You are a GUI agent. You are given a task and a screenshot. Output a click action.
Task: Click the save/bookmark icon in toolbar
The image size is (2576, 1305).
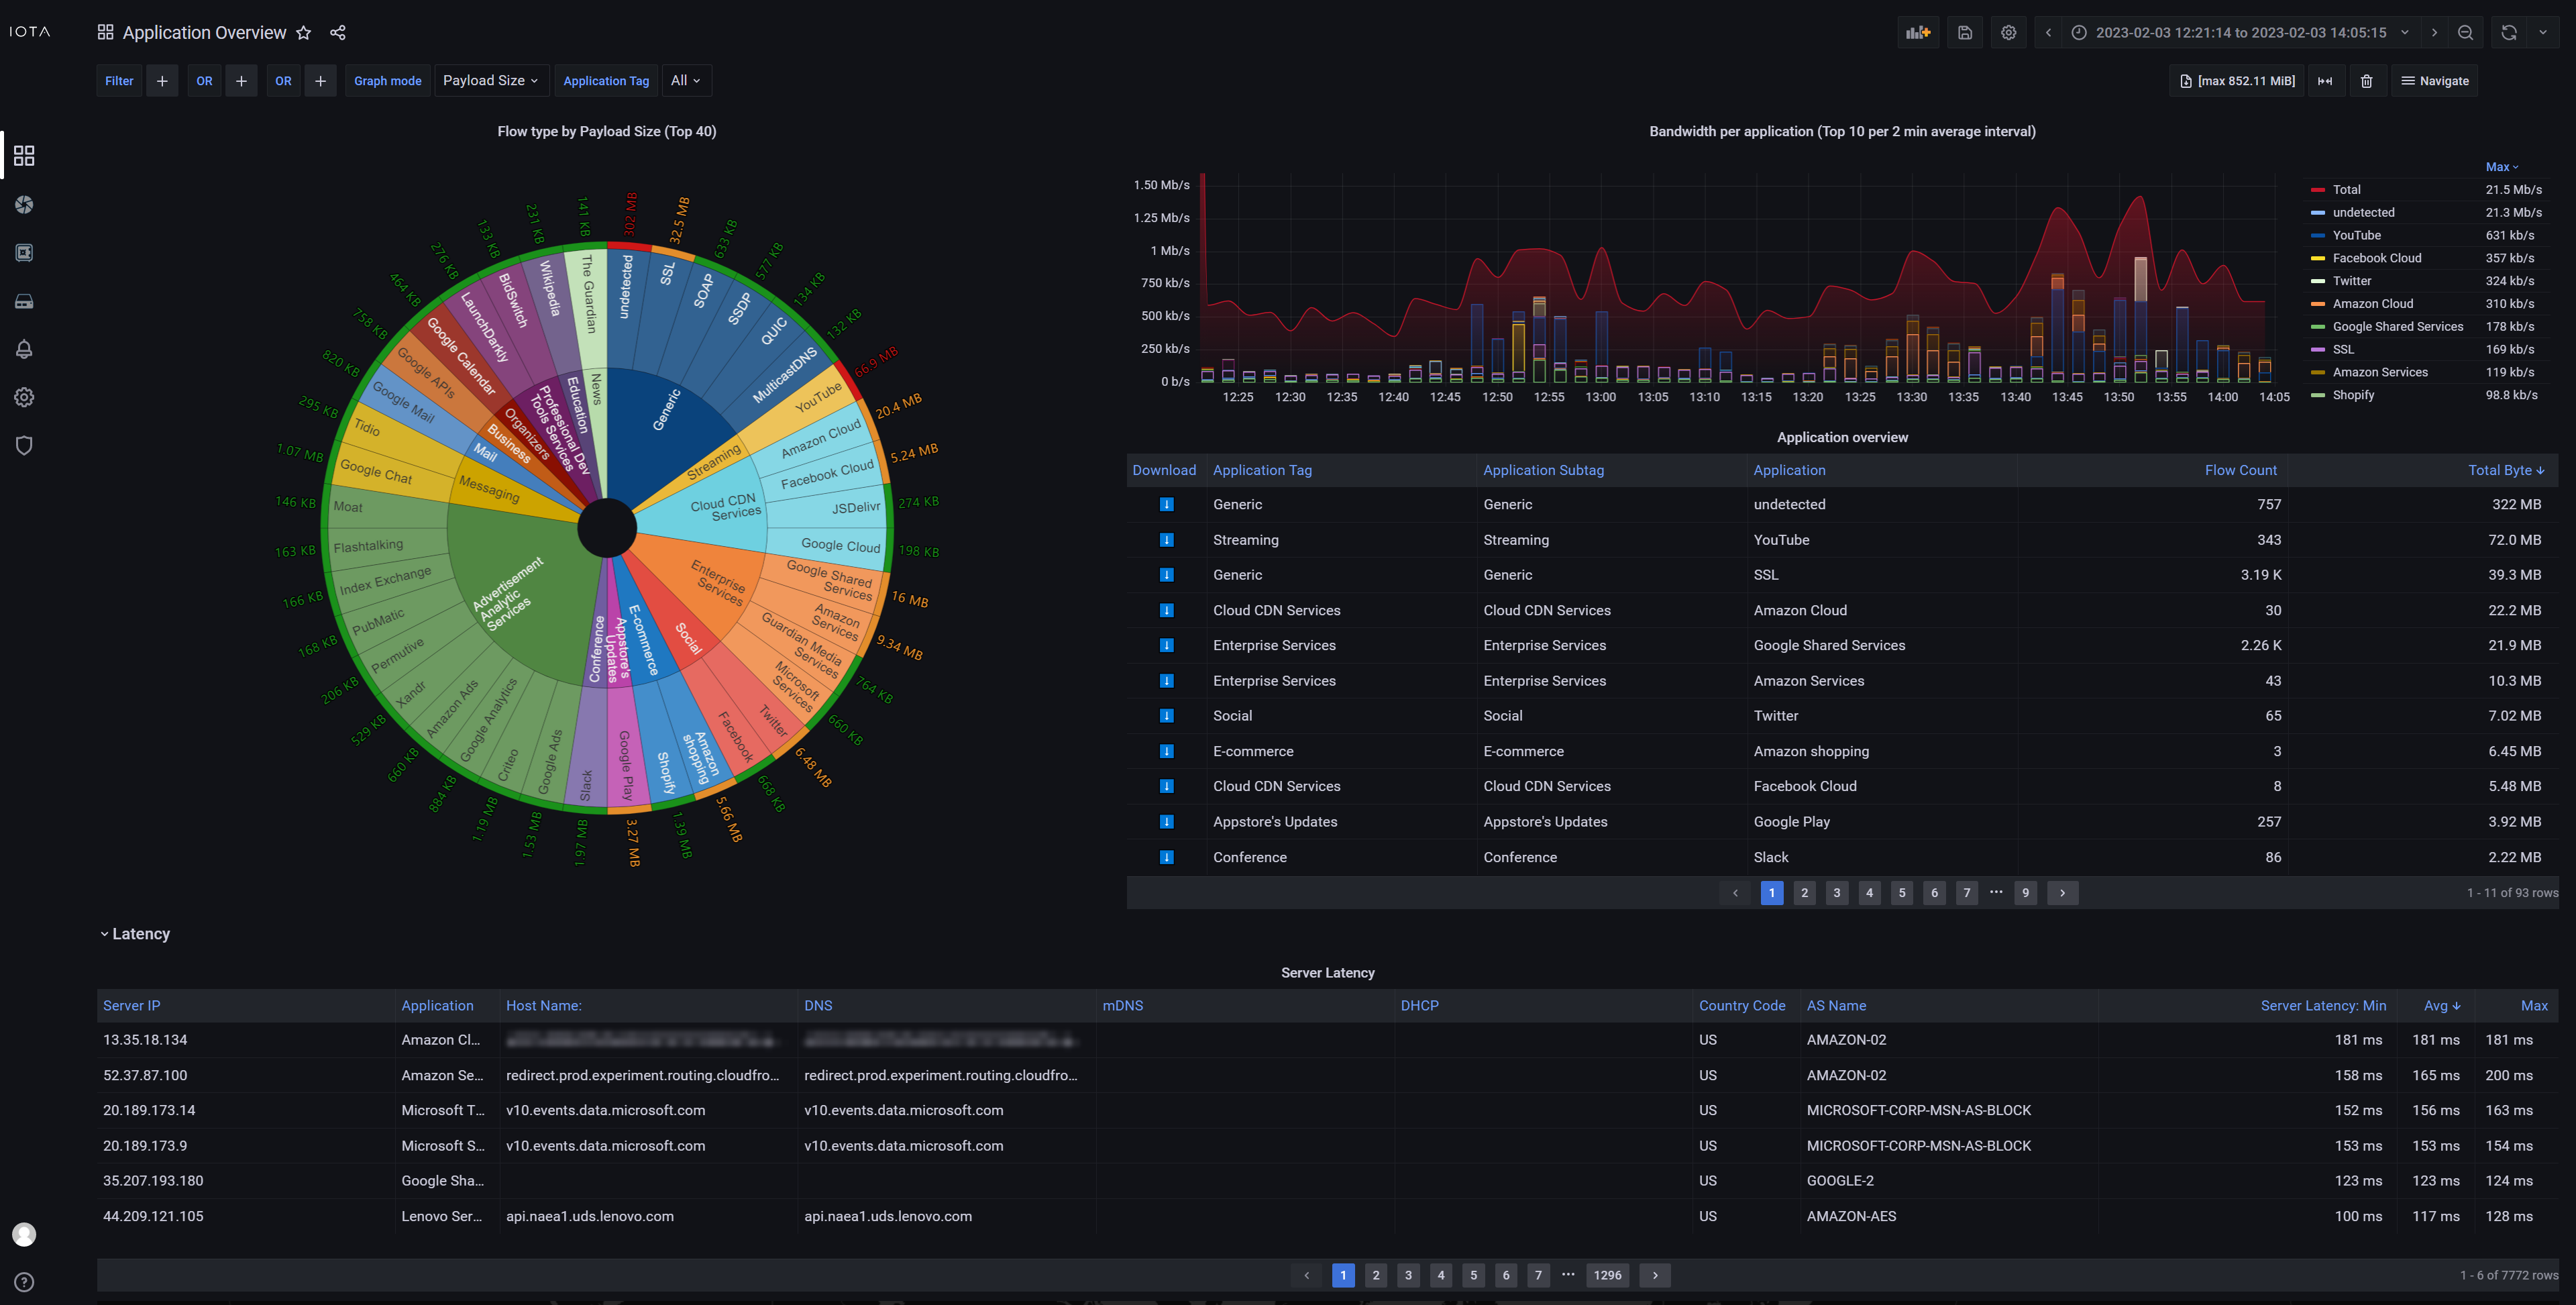click(x=1966, y=32)
